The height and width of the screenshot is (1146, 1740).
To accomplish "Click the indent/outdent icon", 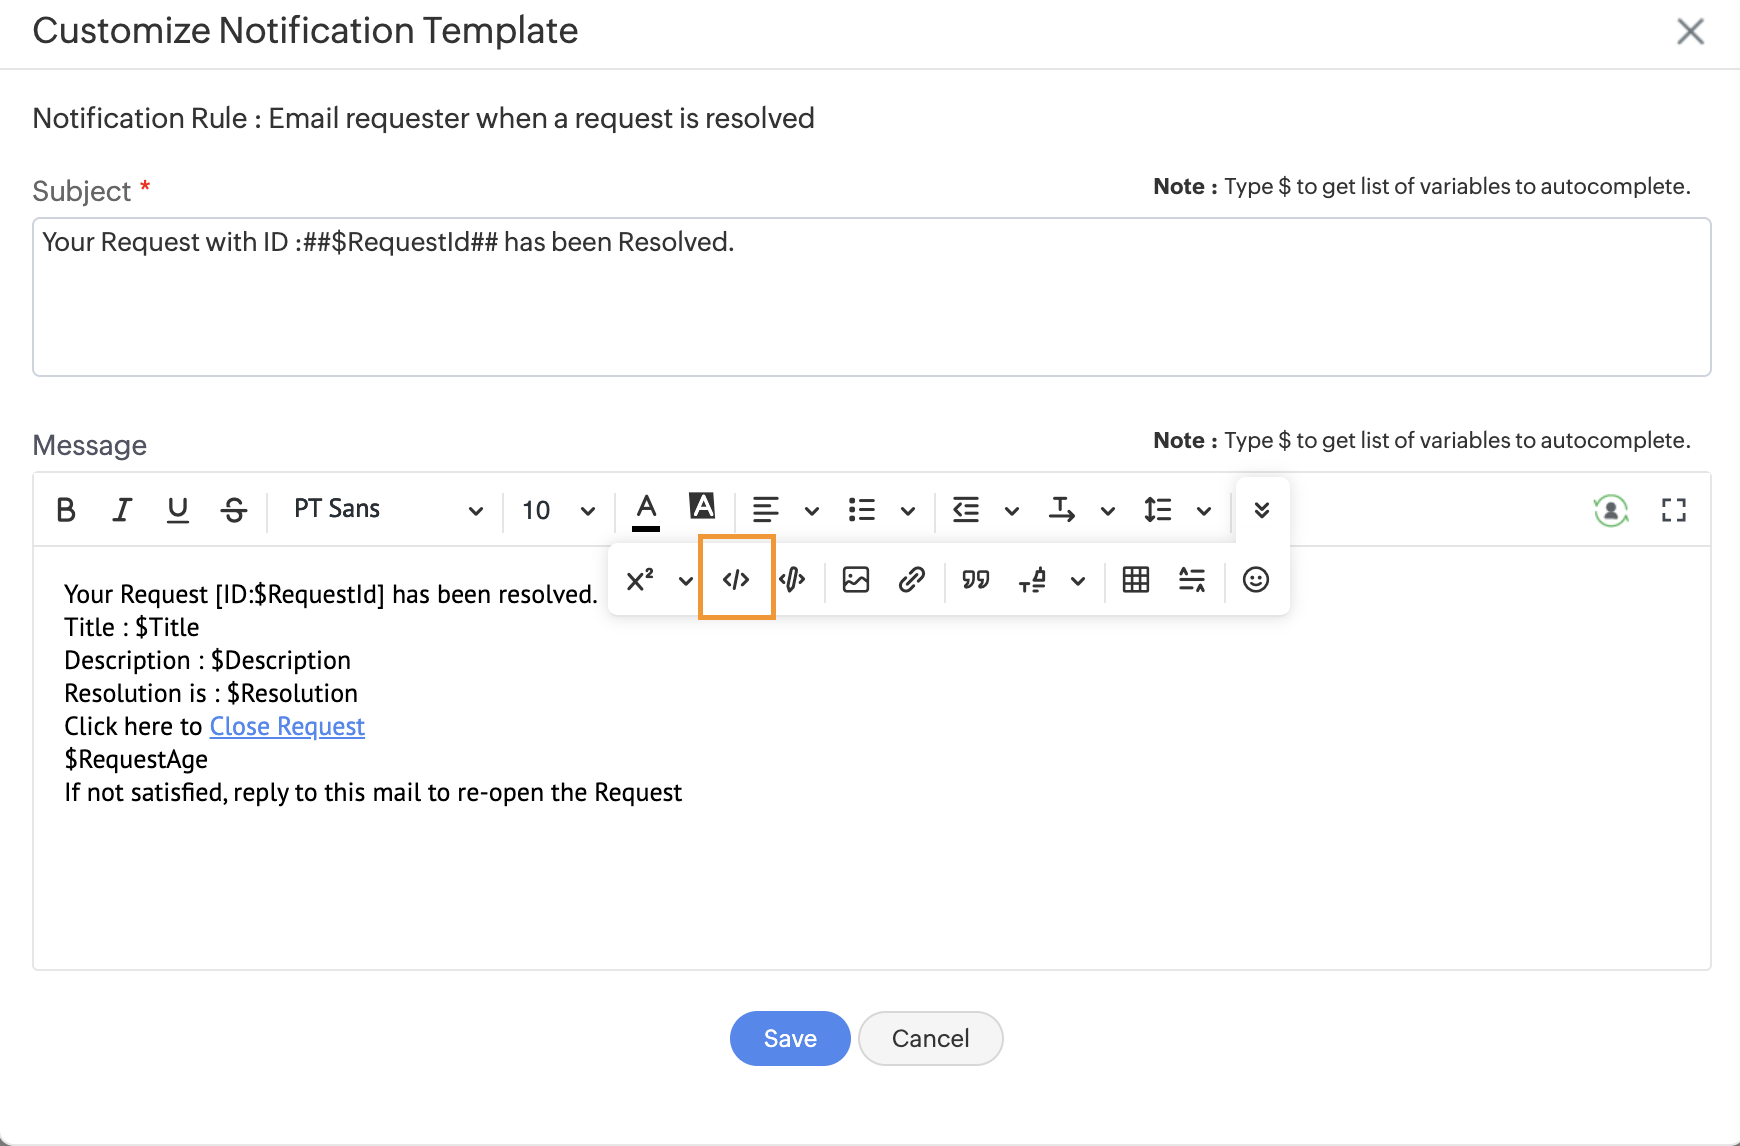I will tap(966, 510).
